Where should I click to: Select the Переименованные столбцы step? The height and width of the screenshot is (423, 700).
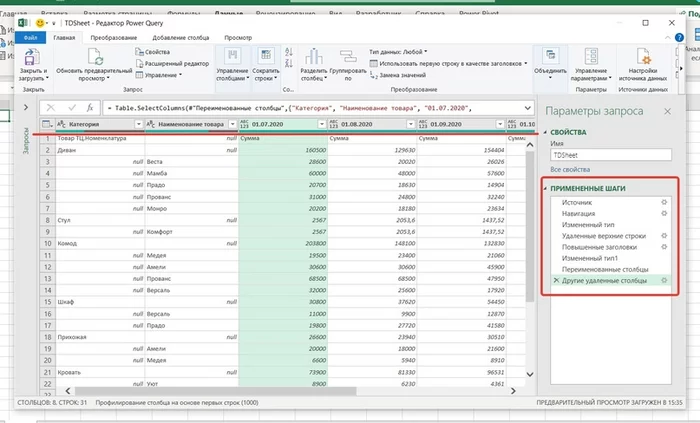(x=605, y=269)
